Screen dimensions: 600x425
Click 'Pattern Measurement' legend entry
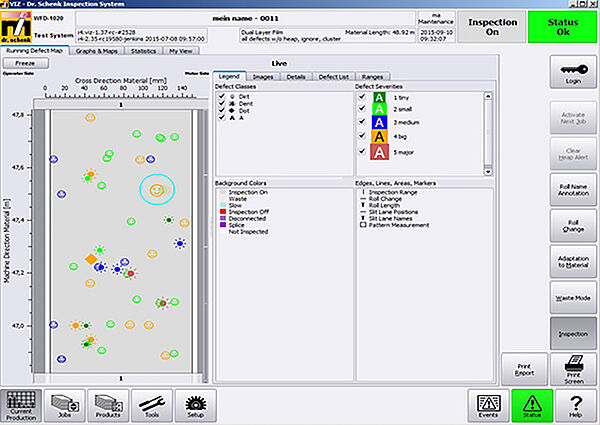click(395, 225)
